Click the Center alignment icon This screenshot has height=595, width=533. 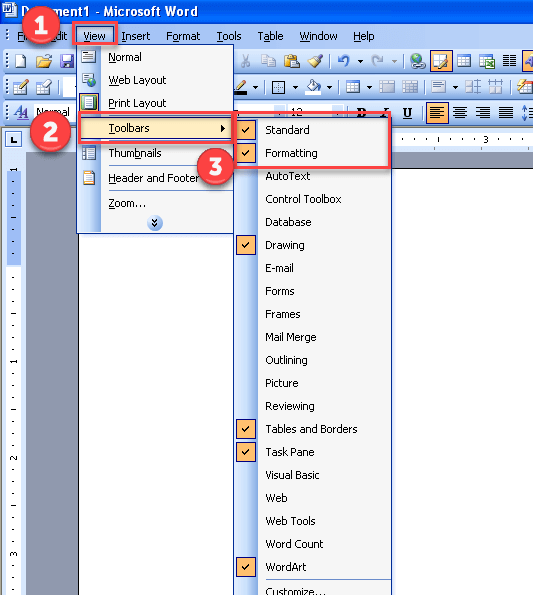(460, 113)
